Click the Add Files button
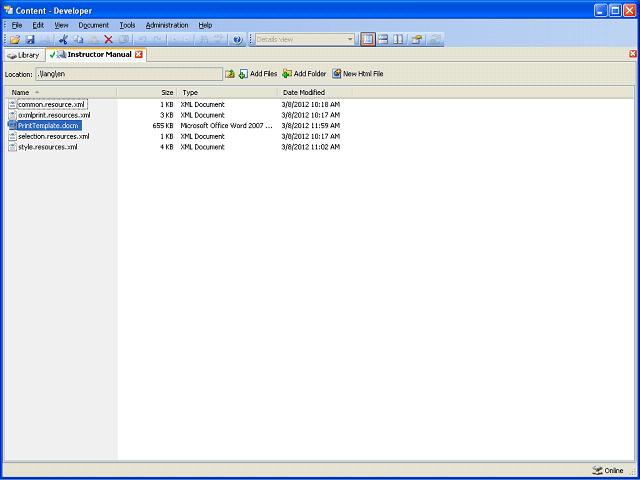This screenshot has height=480, width=640. coord(258,74)
